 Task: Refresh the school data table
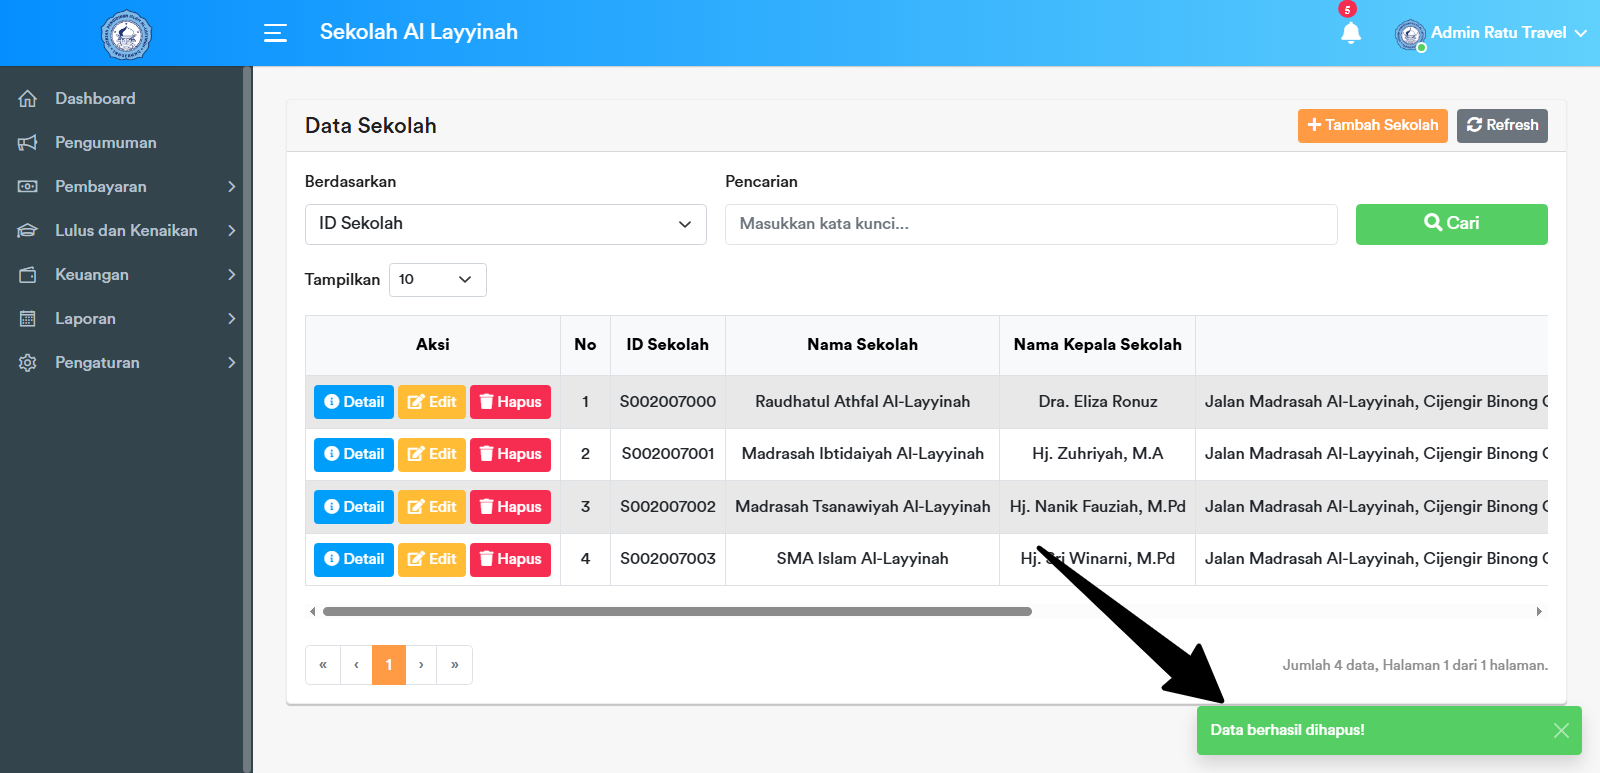[1502, 125]
